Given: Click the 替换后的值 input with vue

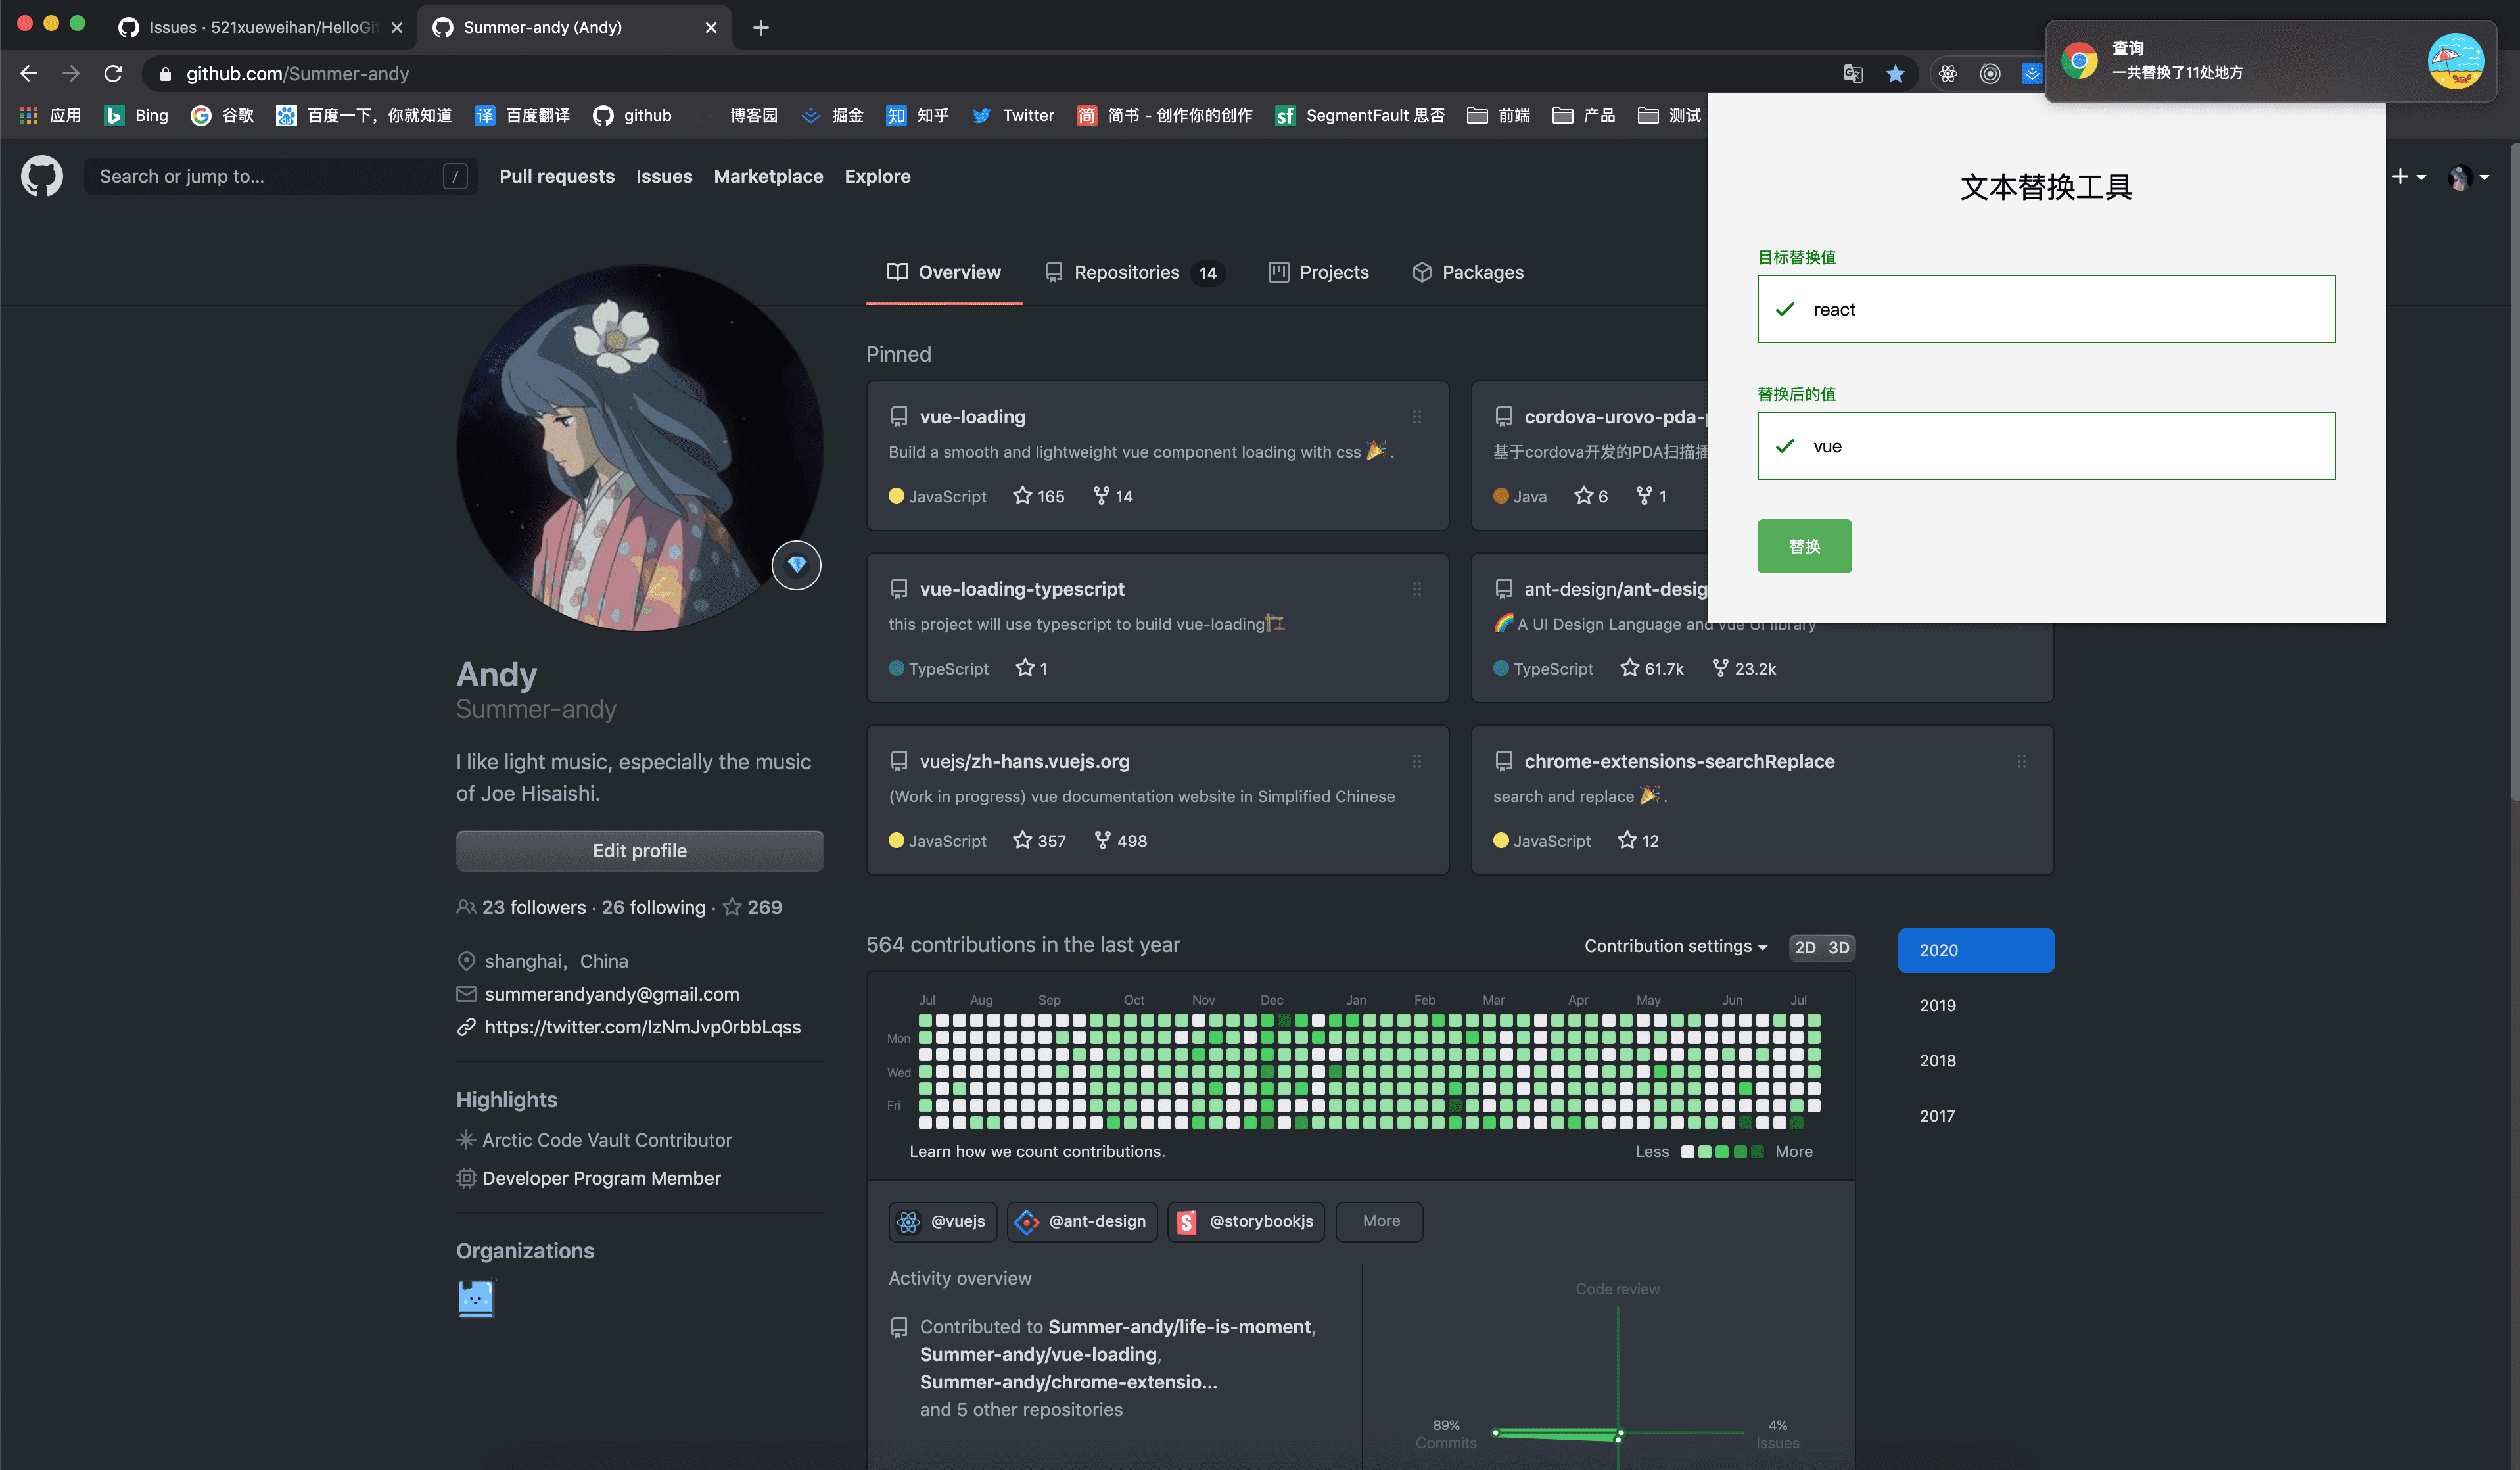Looking at the screenshot, I should click(2046, 446).
